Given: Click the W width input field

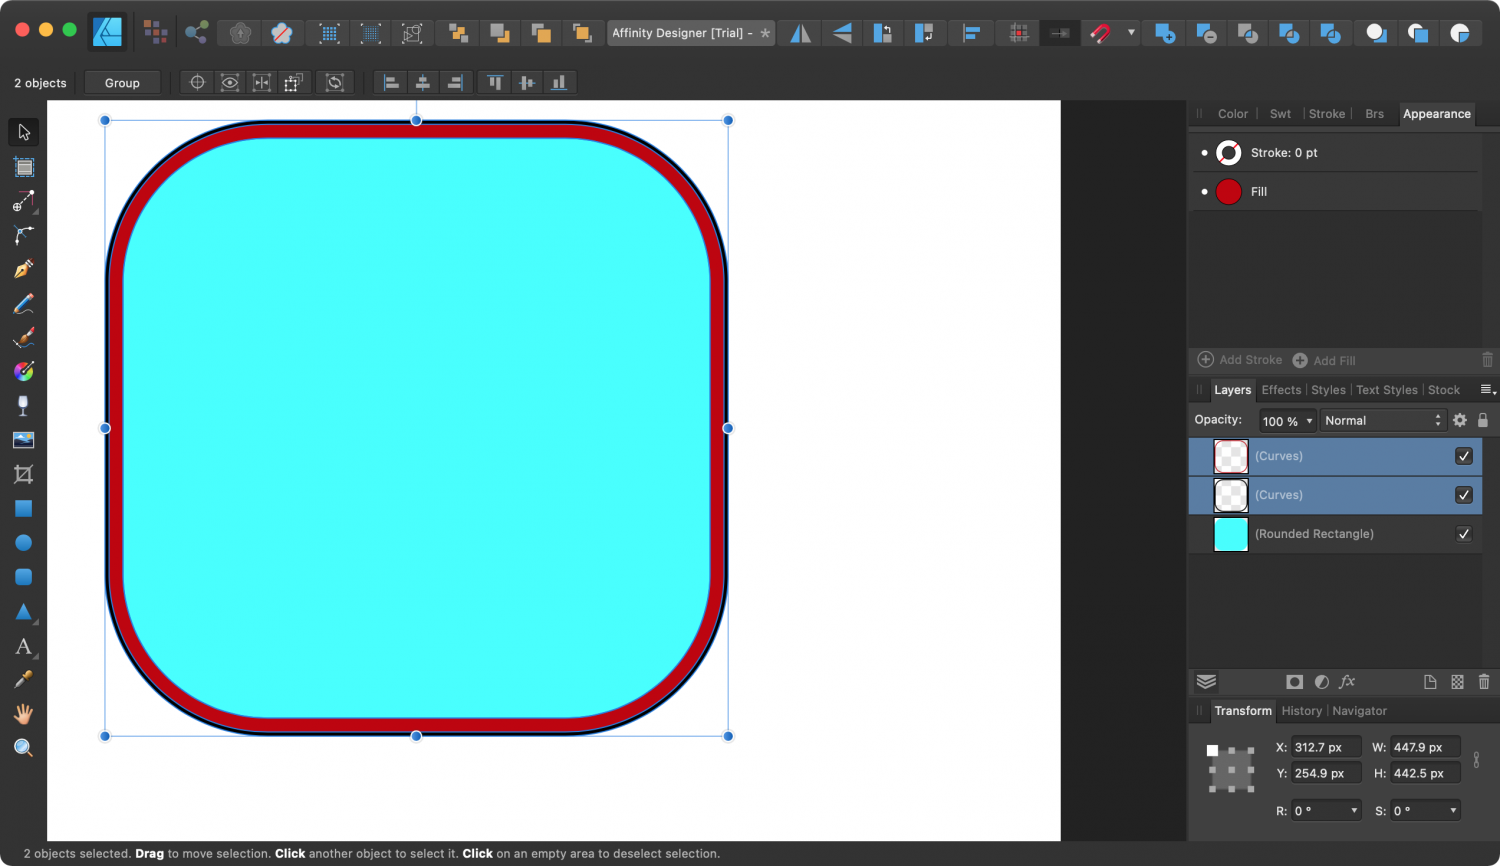Looking at the screenshot, I should pyautogui.click(x=1424, y=747).
